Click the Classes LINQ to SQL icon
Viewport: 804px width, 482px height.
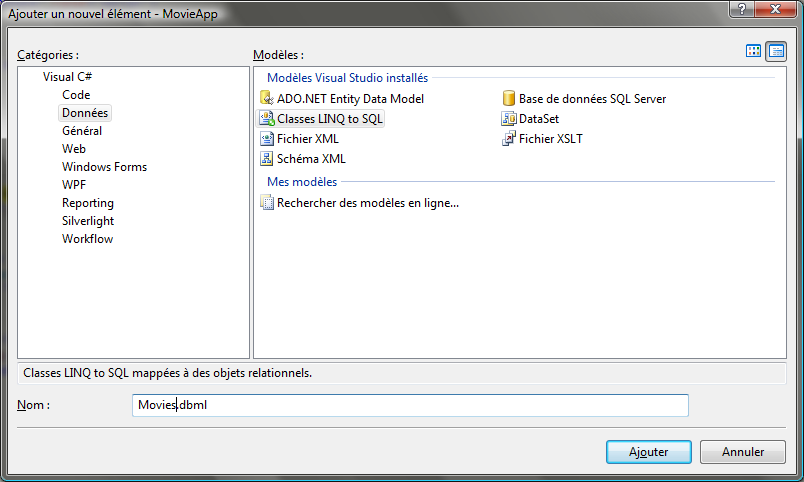click(x=267, y=119)
